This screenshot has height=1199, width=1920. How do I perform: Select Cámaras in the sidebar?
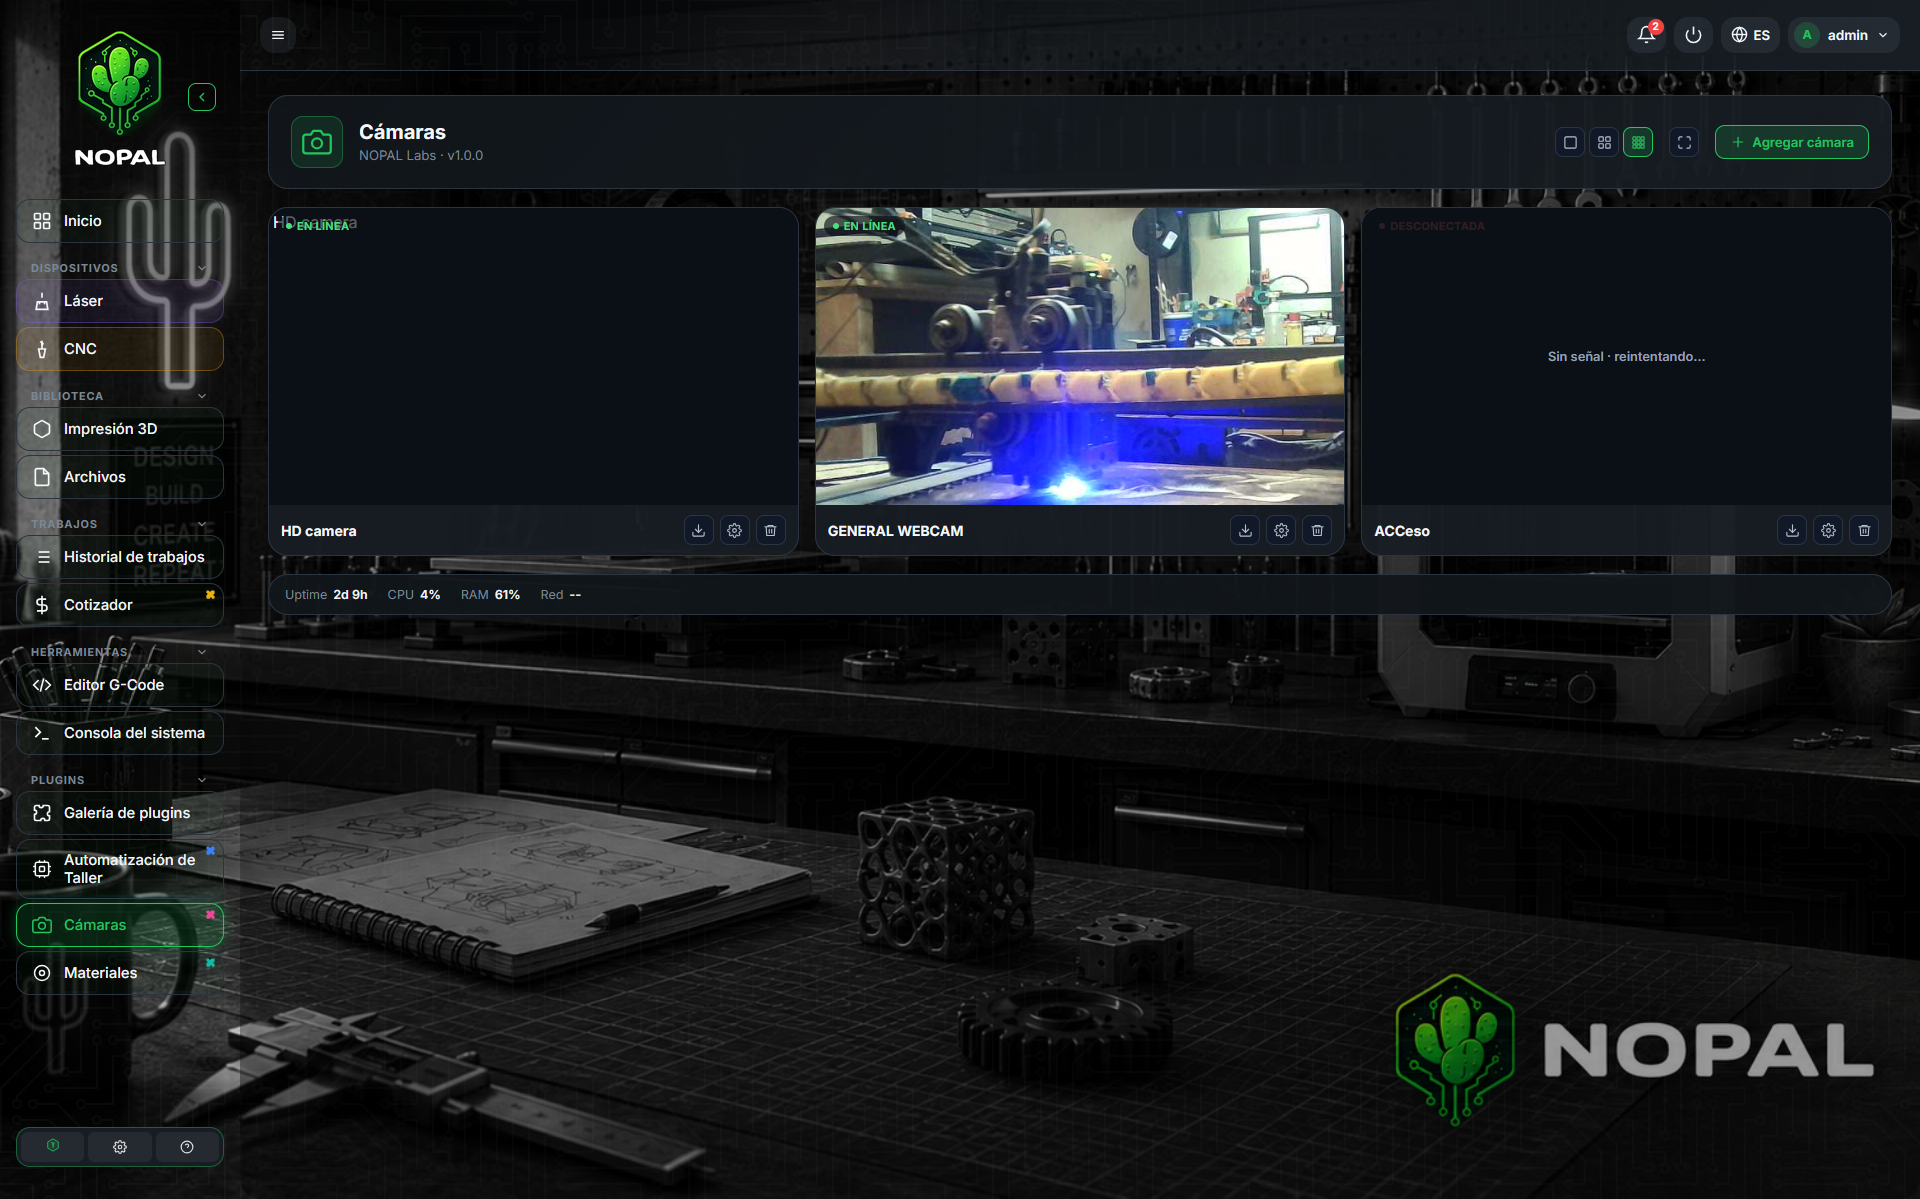pos(120,925)
